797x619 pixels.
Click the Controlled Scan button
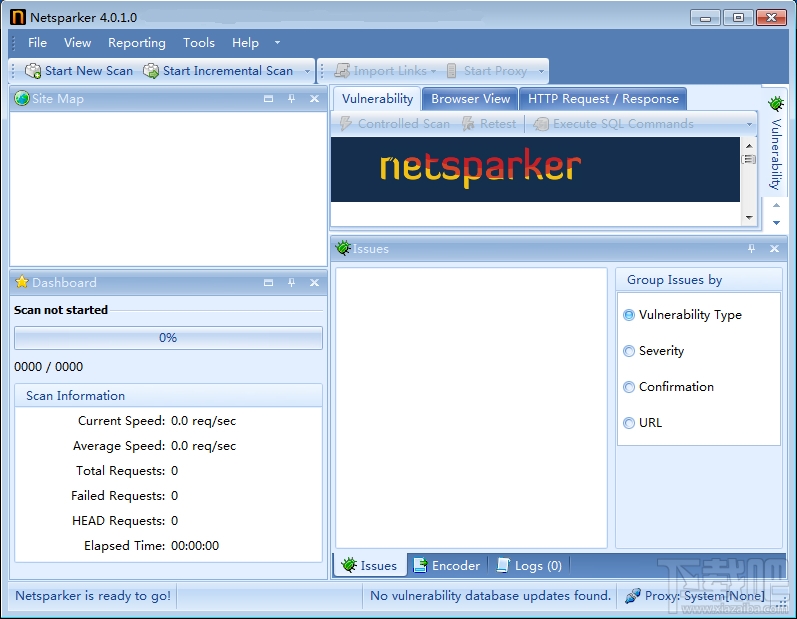[x=395, y=123]
